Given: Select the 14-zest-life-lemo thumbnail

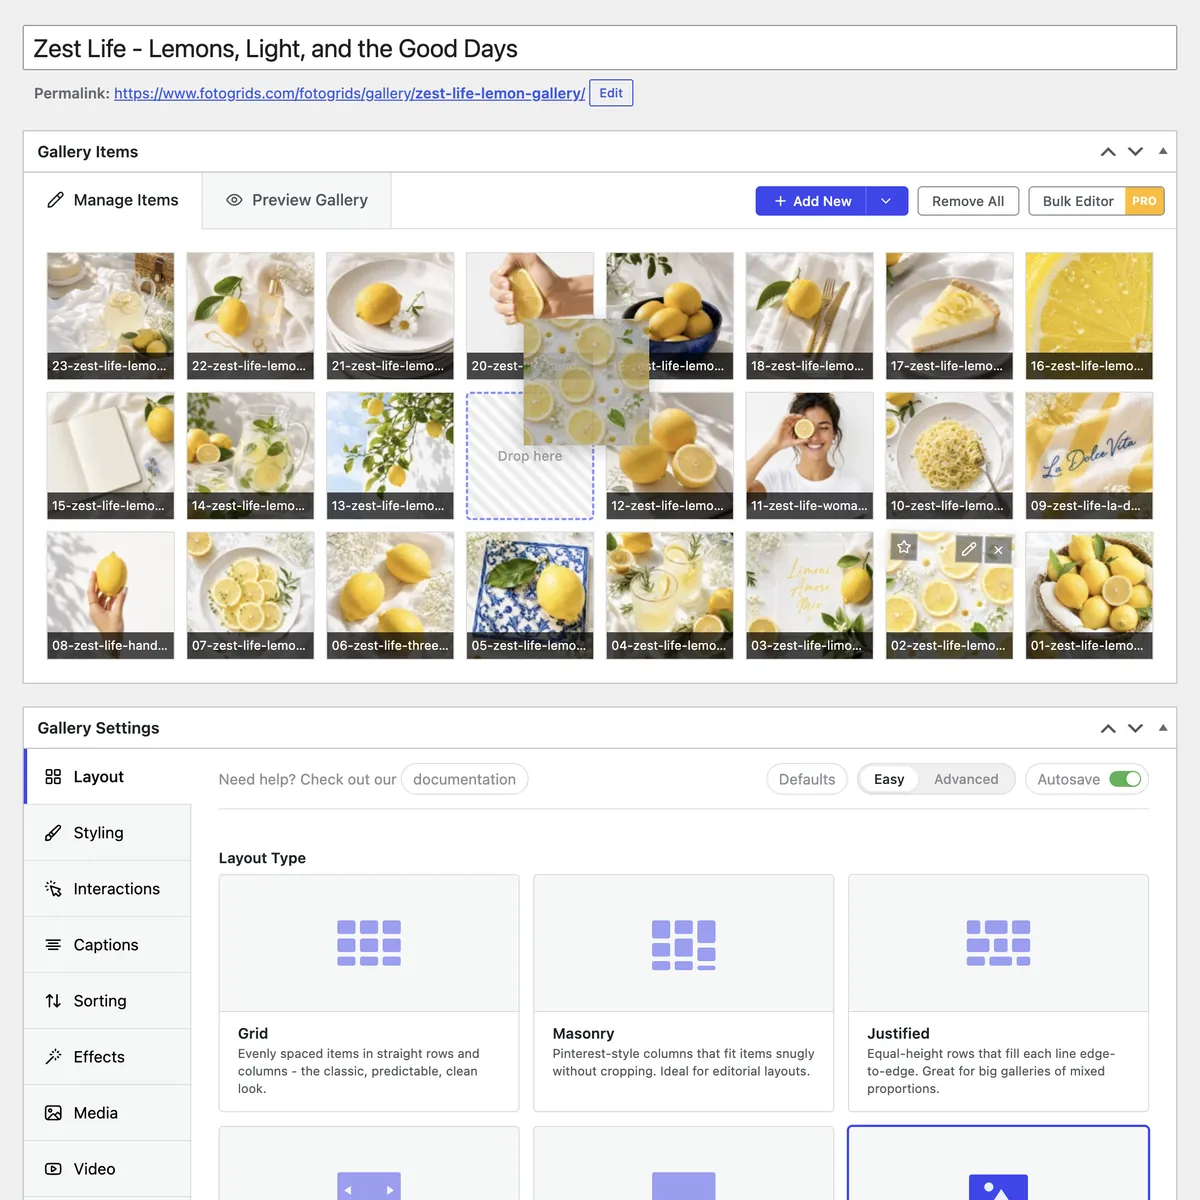Looking at the screenshot, I should click(x=250, y=456).
